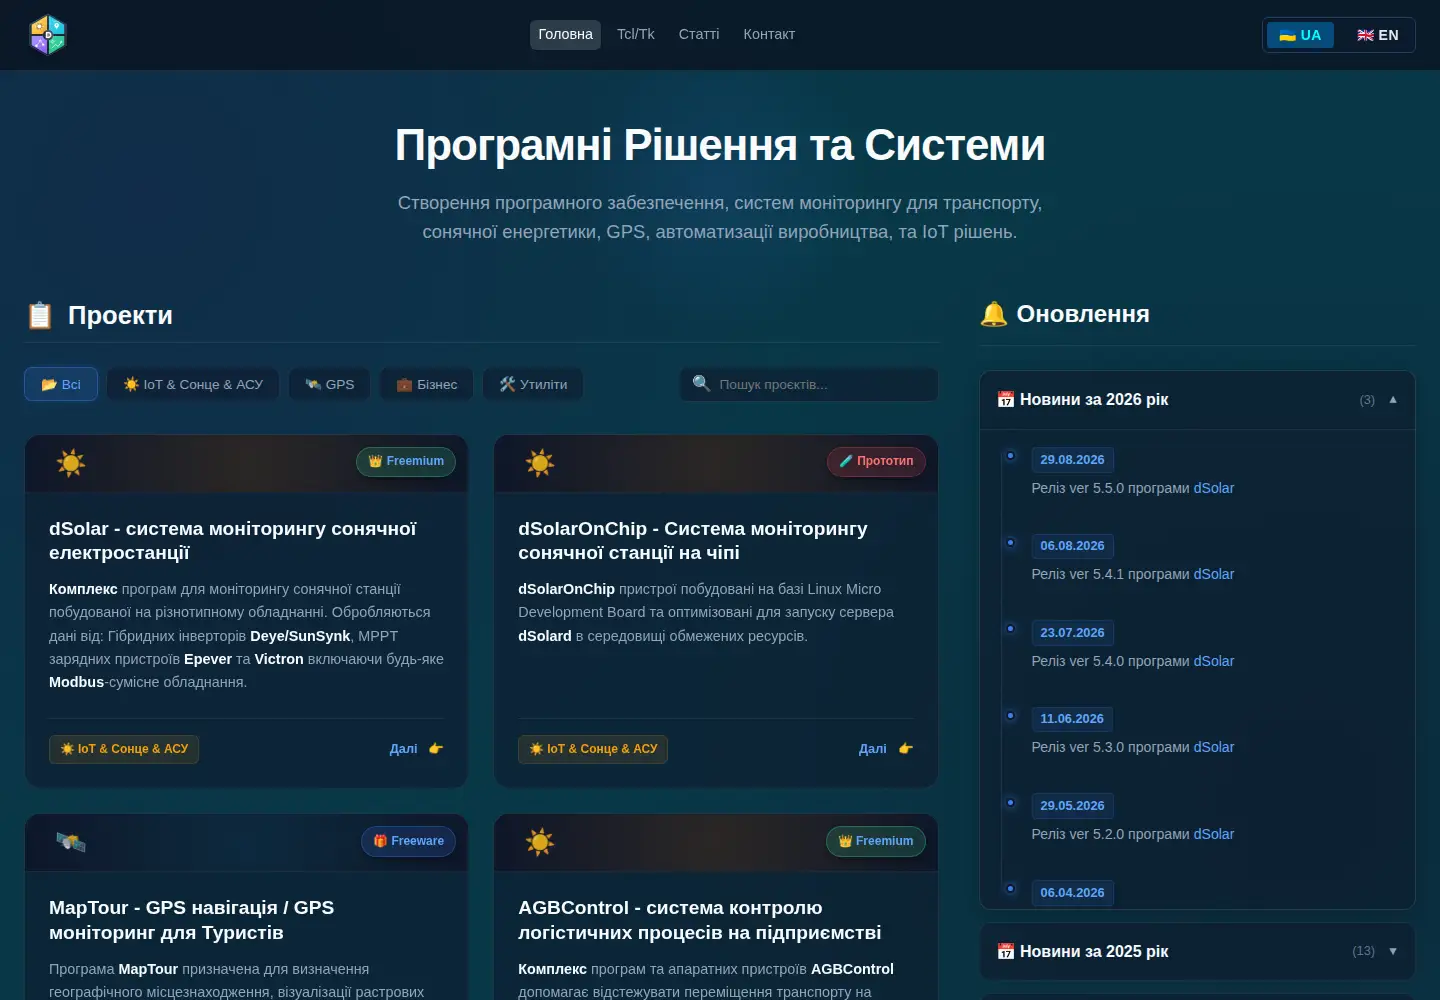This screenshot has height=1000, width=1440.
Task: Go to Статті in the navigation
Action: pos(699,34)
